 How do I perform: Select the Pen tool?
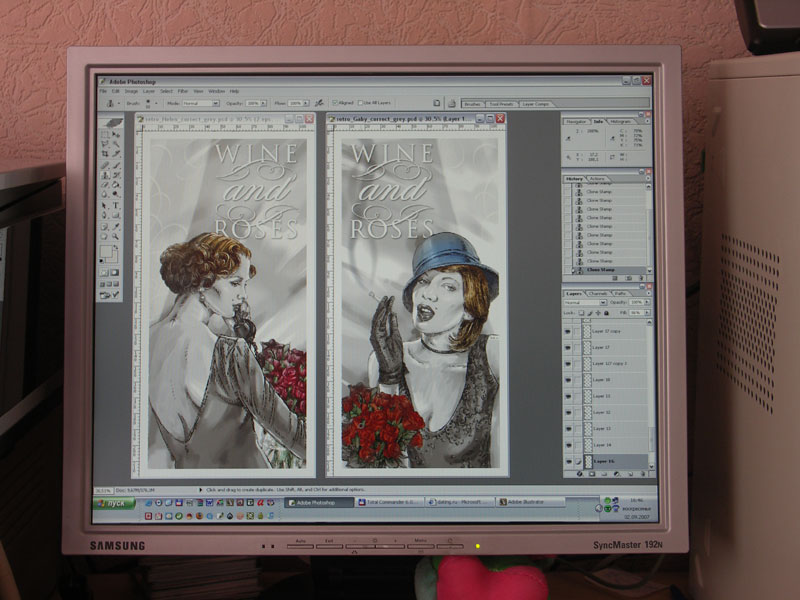click(x=105, y=215)
